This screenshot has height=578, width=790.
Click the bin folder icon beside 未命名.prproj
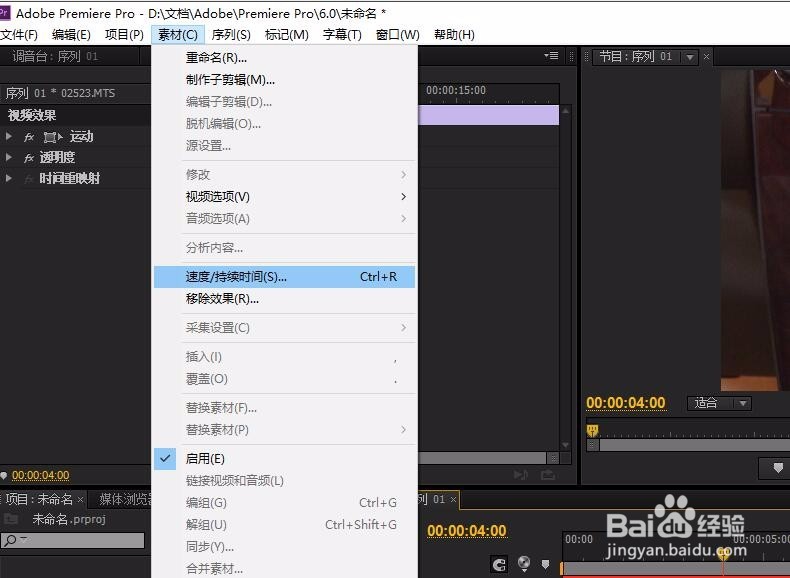(x=11, y=519)
